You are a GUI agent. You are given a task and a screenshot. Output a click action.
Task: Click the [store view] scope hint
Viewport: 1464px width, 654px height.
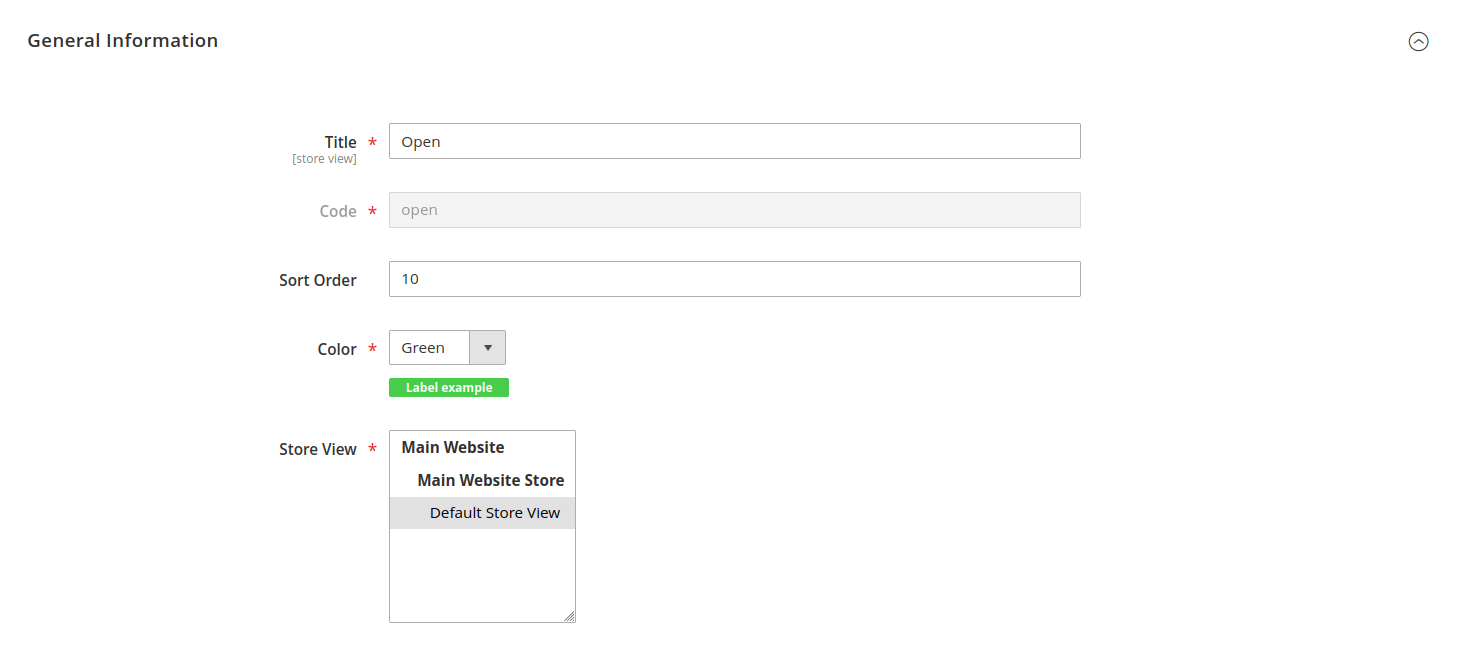click(x=324, y=159)
